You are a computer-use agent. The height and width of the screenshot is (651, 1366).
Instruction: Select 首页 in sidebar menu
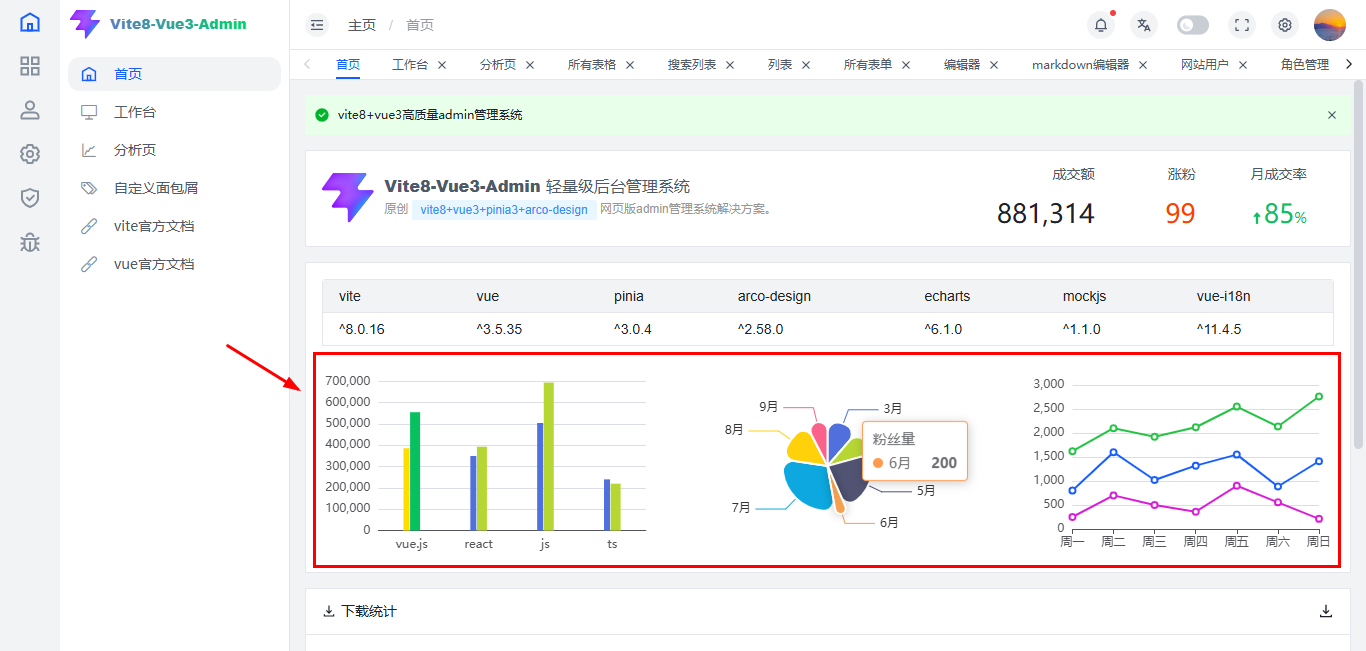click(x=174, y=74)
